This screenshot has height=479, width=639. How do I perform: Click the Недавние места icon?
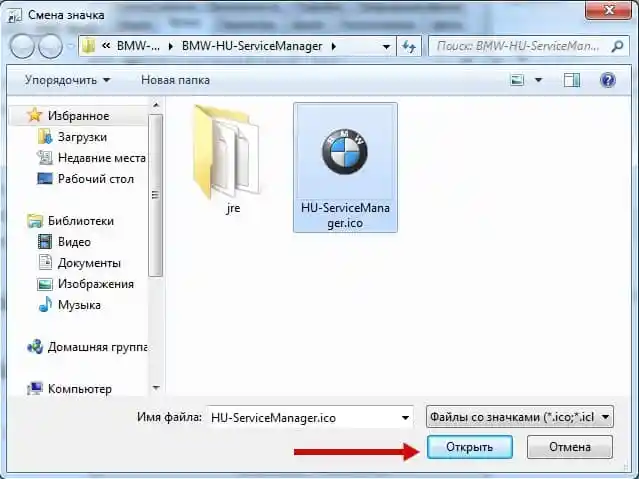(x=45, y=157)
